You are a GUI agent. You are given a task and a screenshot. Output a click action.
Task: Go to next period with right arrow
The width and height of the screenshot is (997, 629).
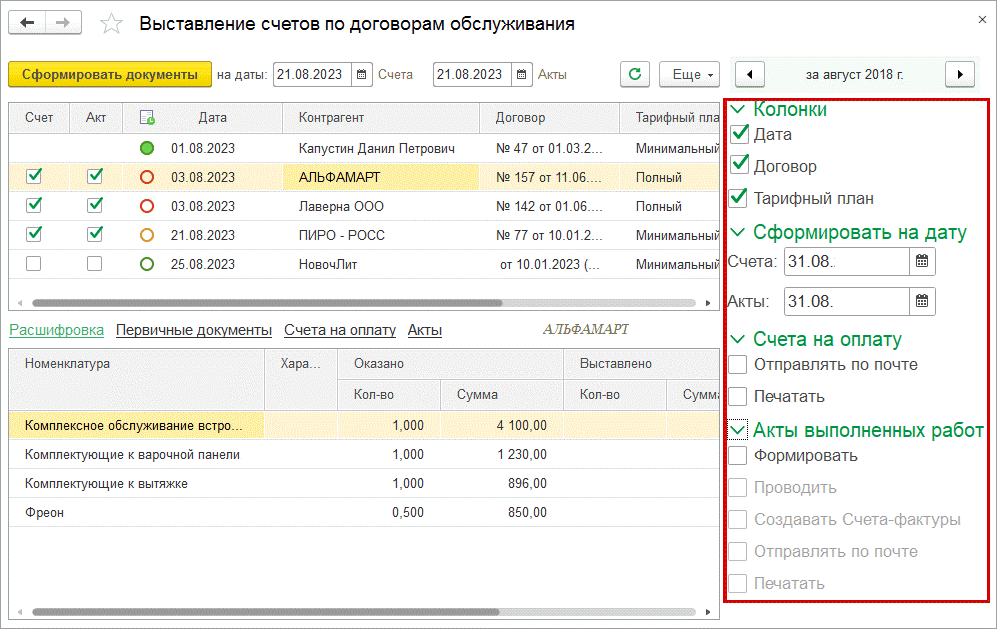[959, 74]
